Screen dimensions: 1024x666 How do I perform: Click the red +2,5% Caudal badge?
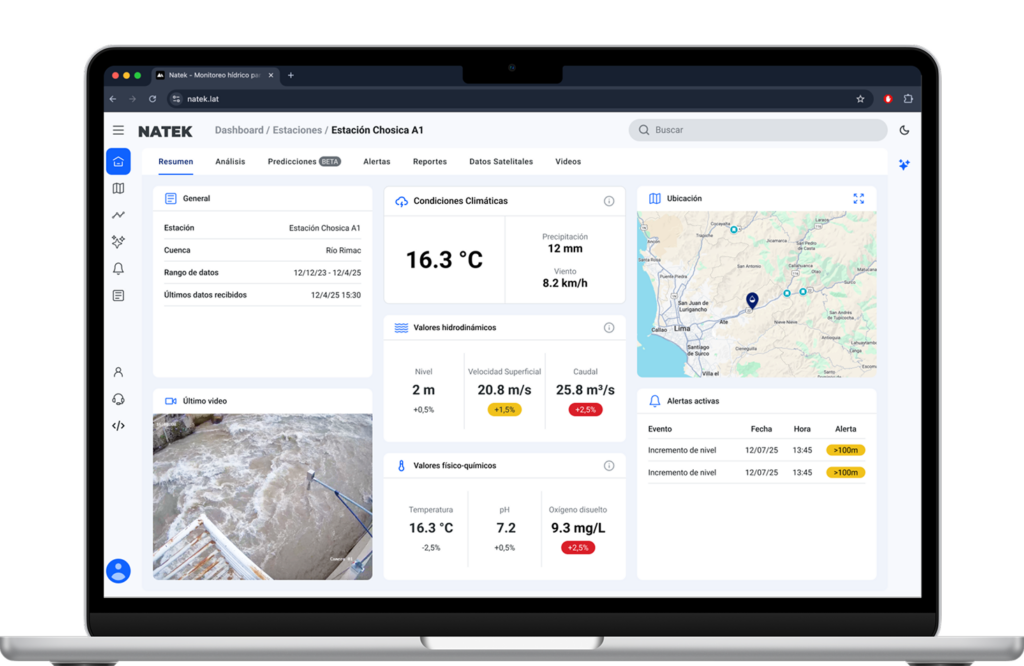click(585, 409)
